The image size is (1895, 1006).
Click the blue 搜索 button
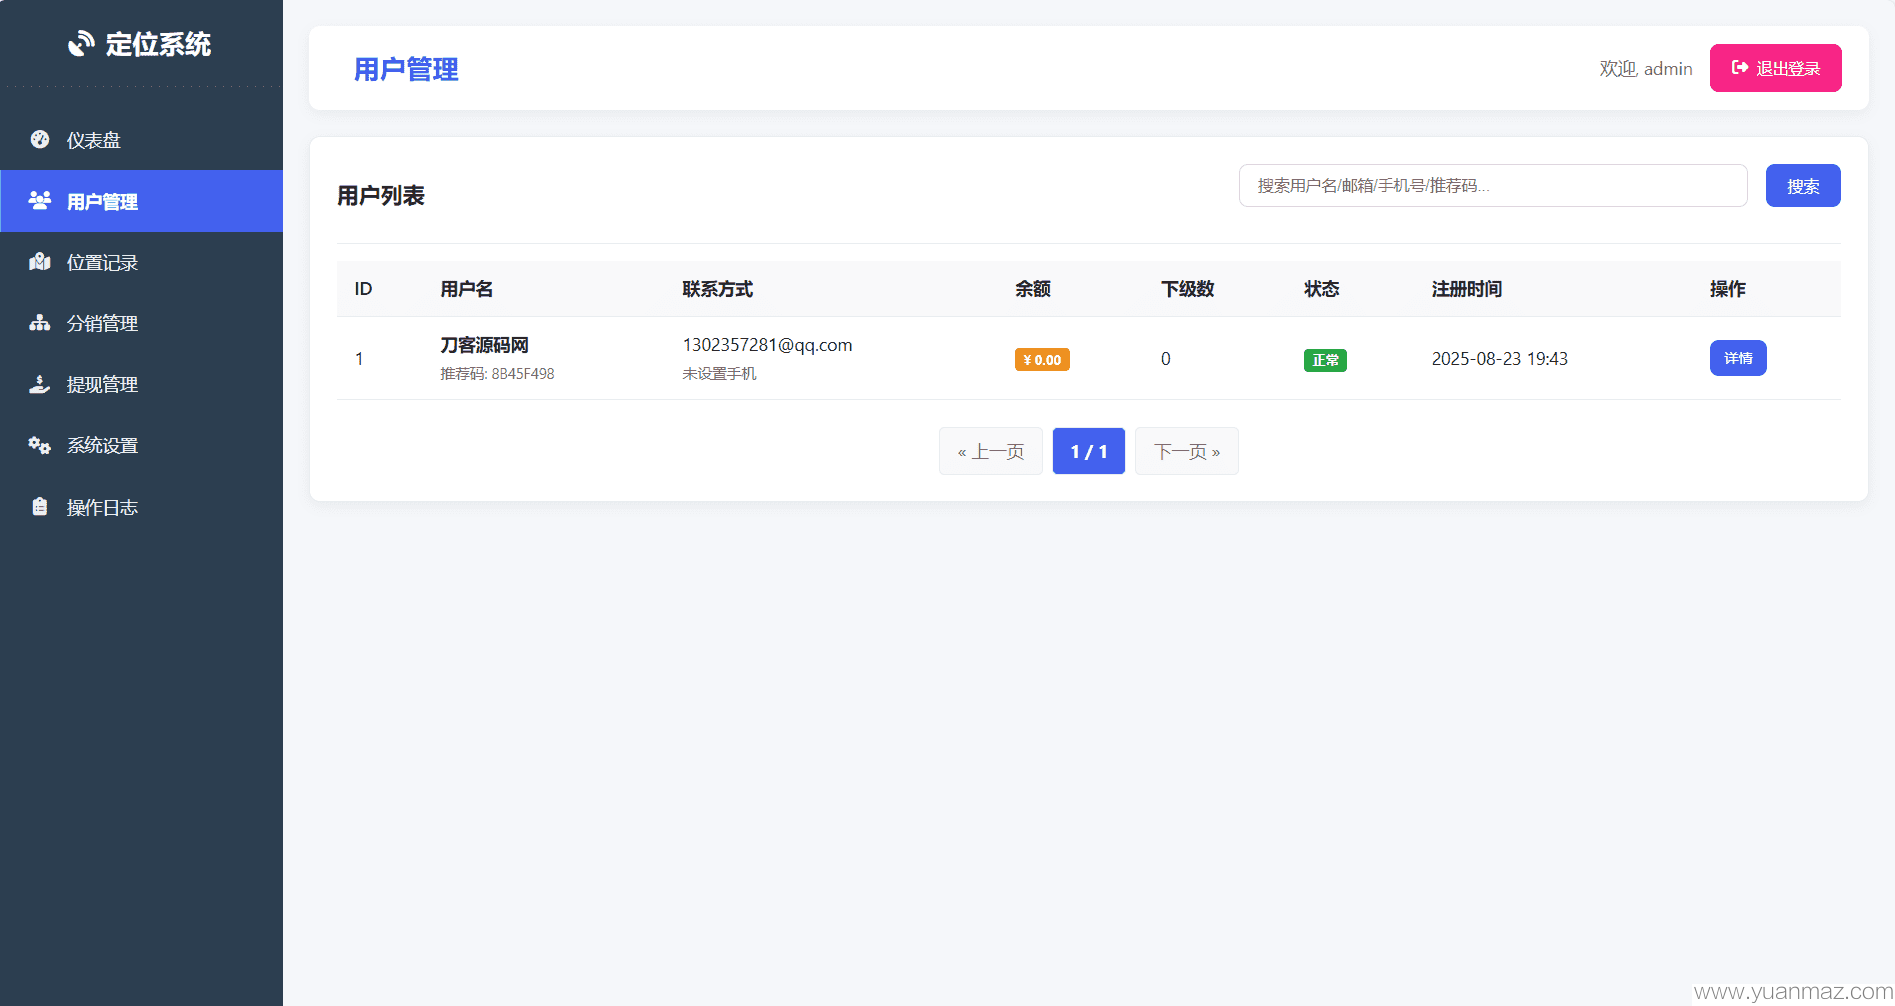(x=1802, y=186)
